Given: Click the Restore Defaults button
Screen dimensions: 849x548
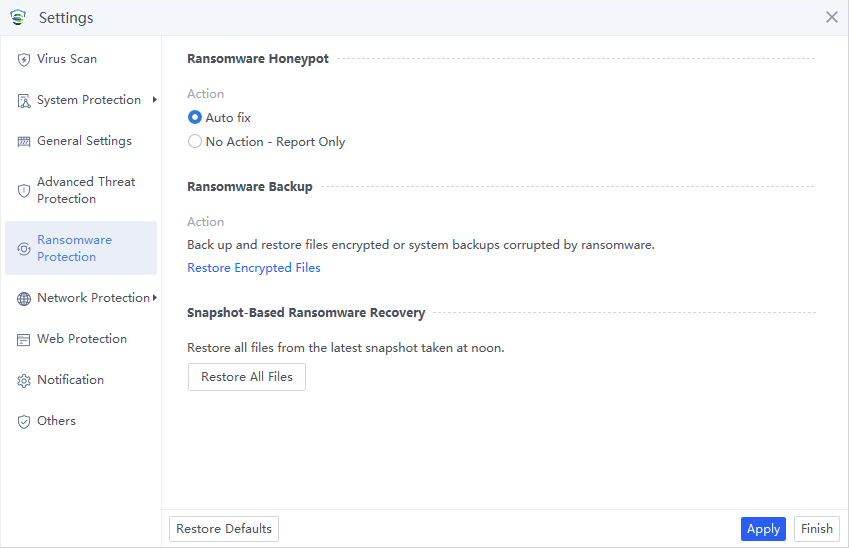Looking at the screenshot, I should pos(224,529).
